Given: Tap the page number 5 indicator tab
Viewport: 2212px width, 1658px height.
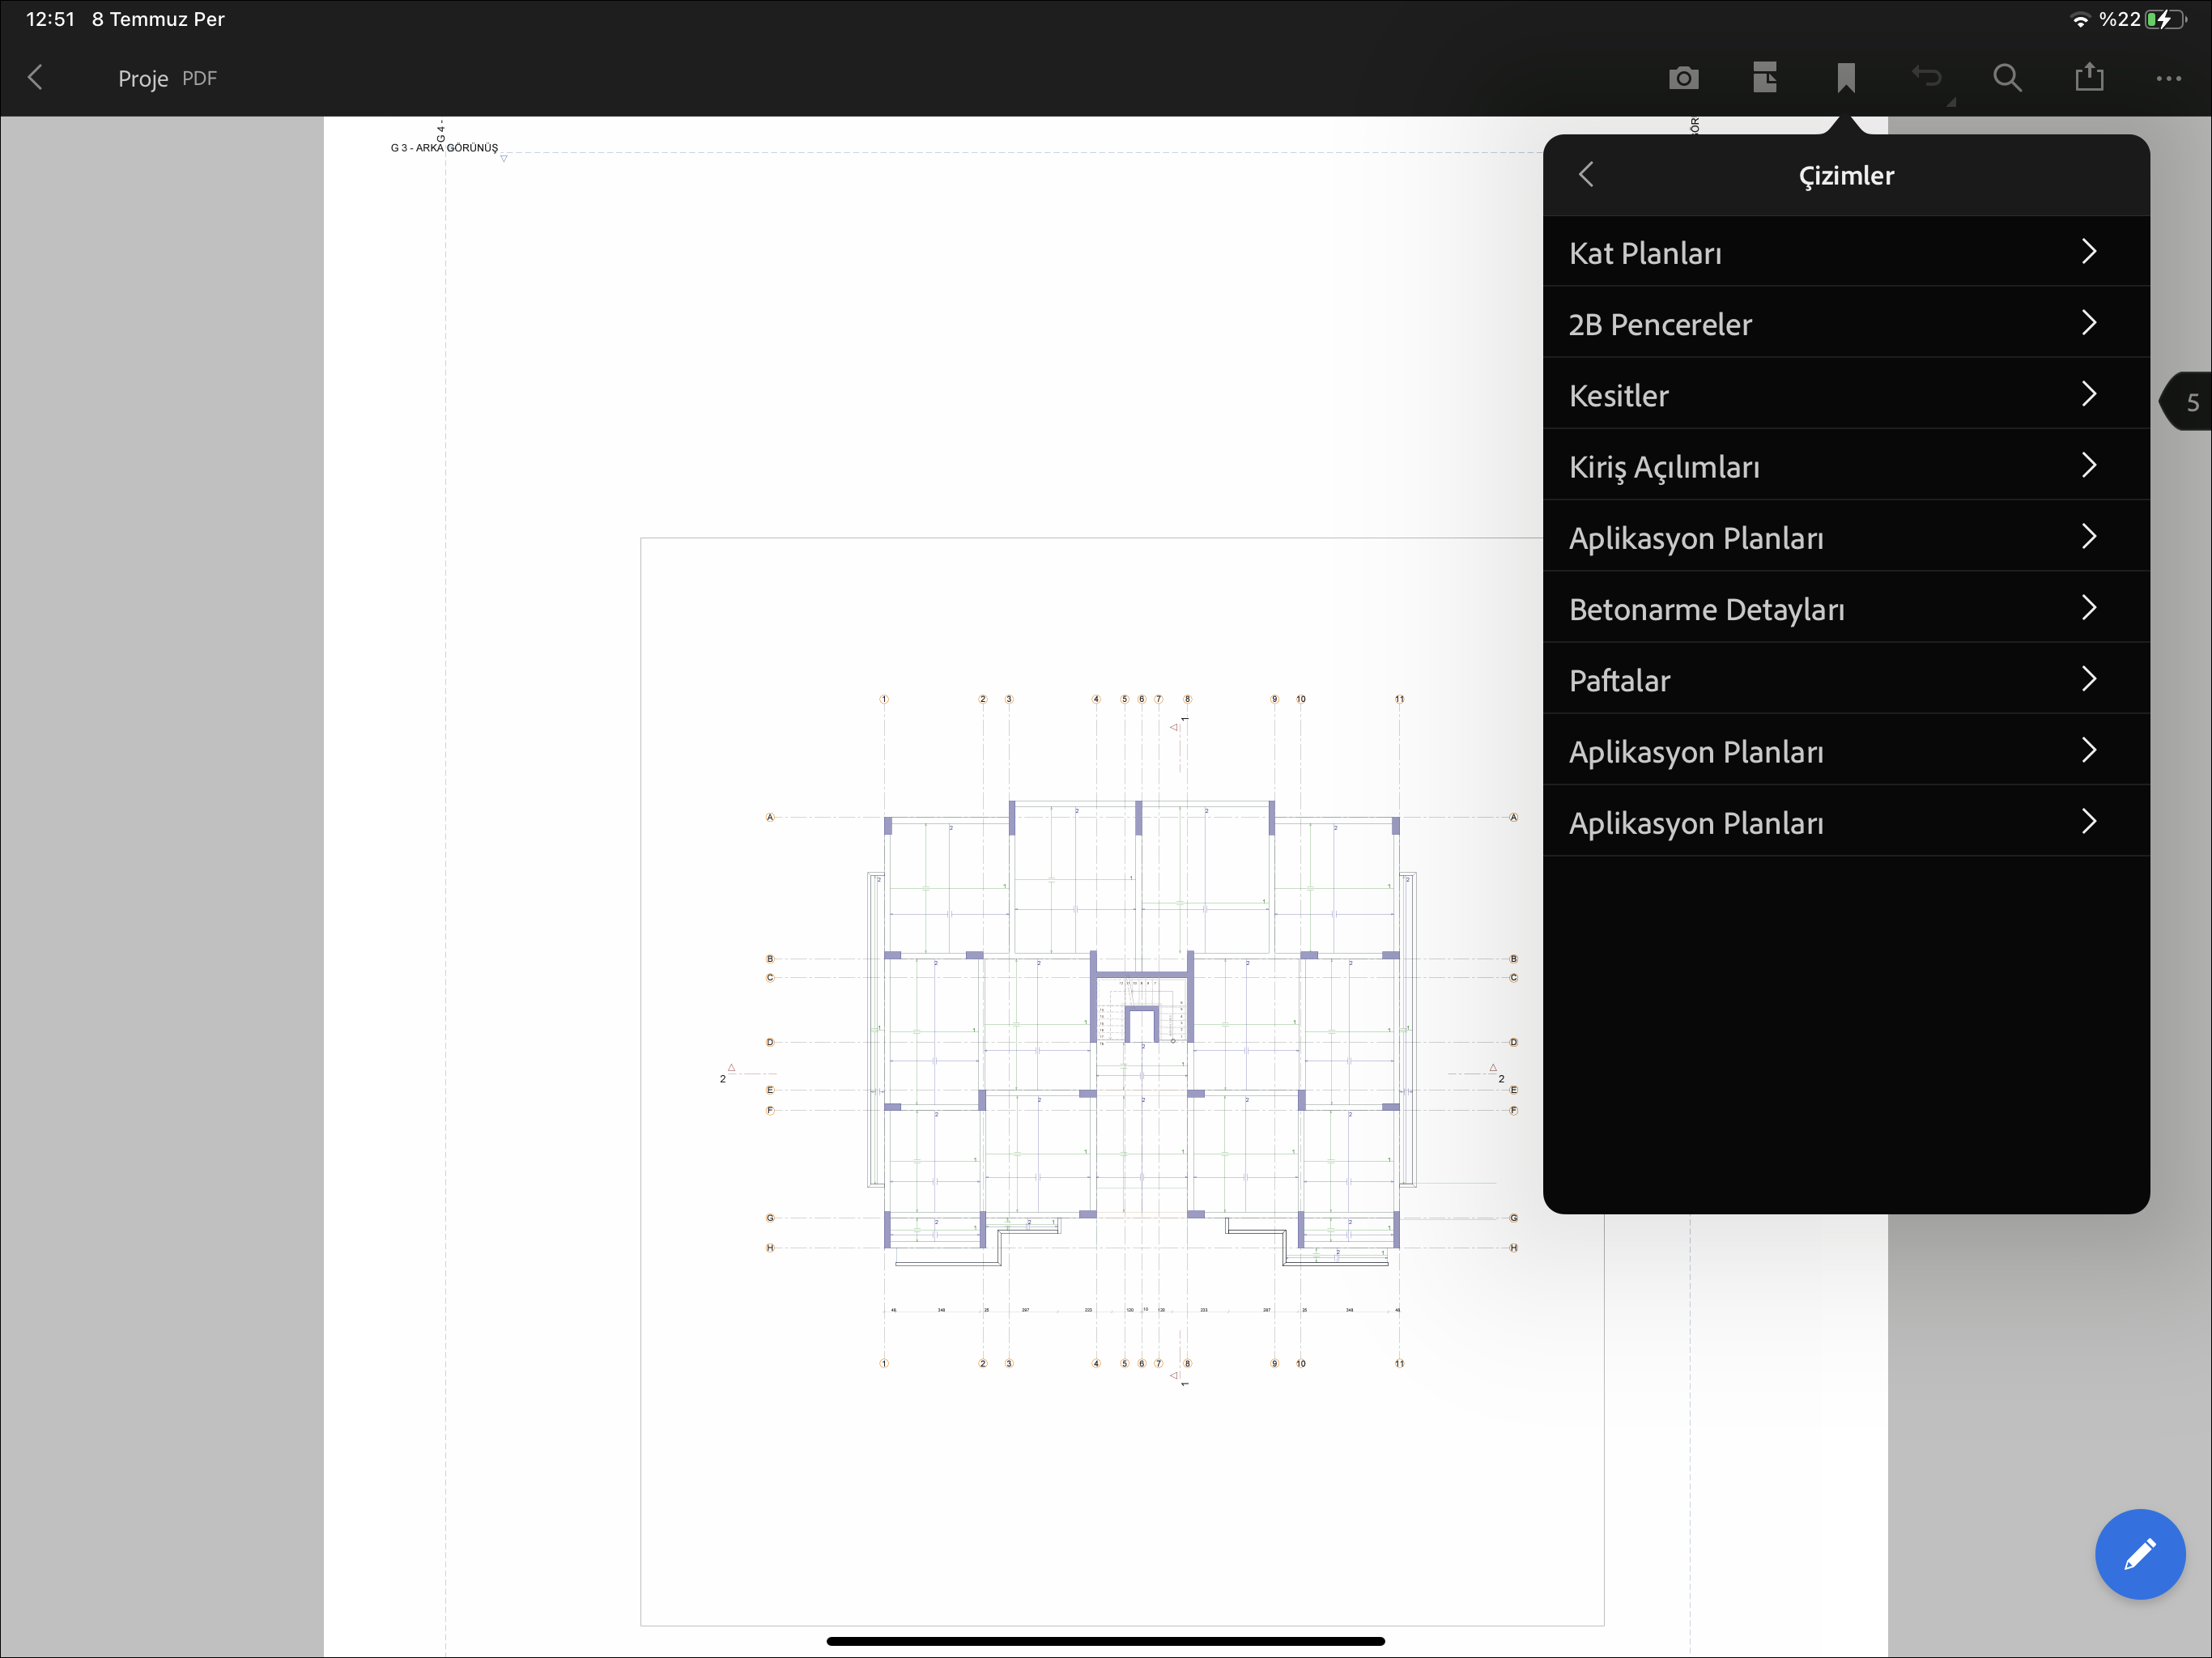Looking at the screenshot, I should [2190, 403].
